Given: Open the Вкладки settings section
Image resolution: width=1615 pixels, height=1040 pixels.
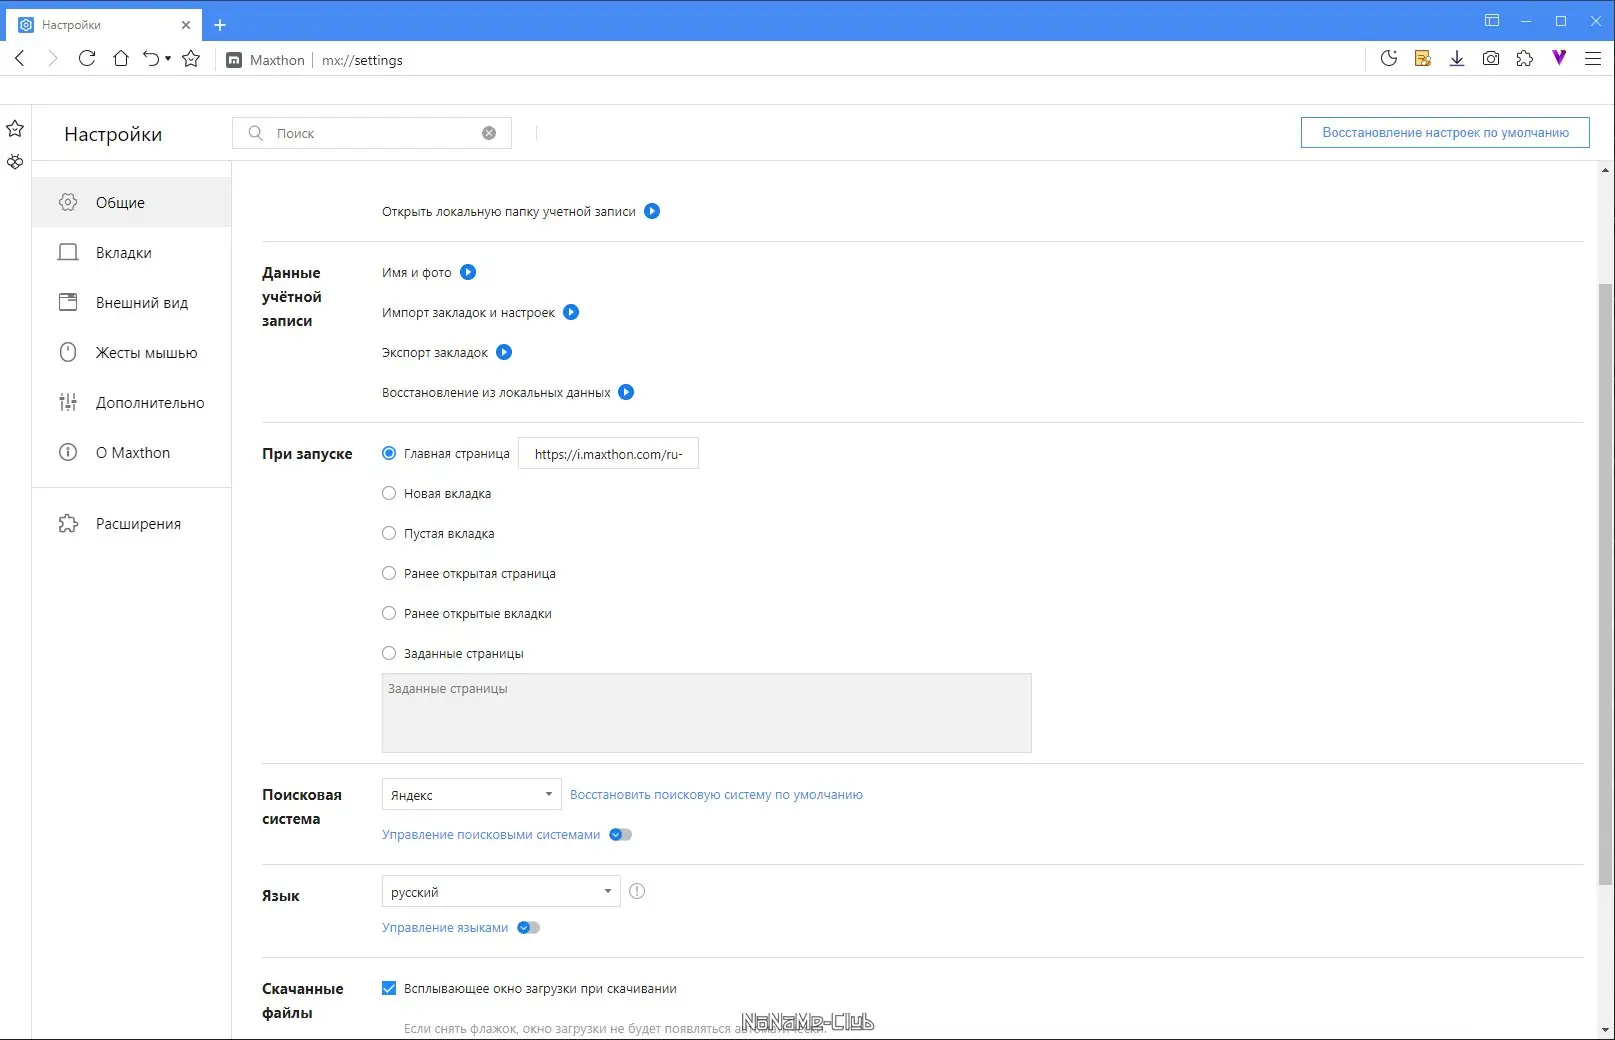Looking at the screenshot, I should point(131,252).
